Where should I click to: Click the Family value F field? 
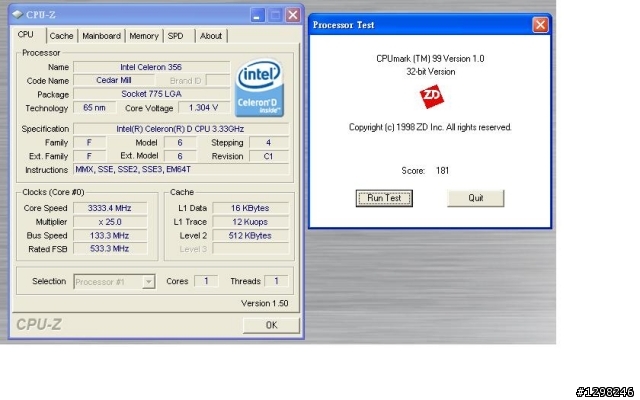pyautogui.click(x=89, y=142)
